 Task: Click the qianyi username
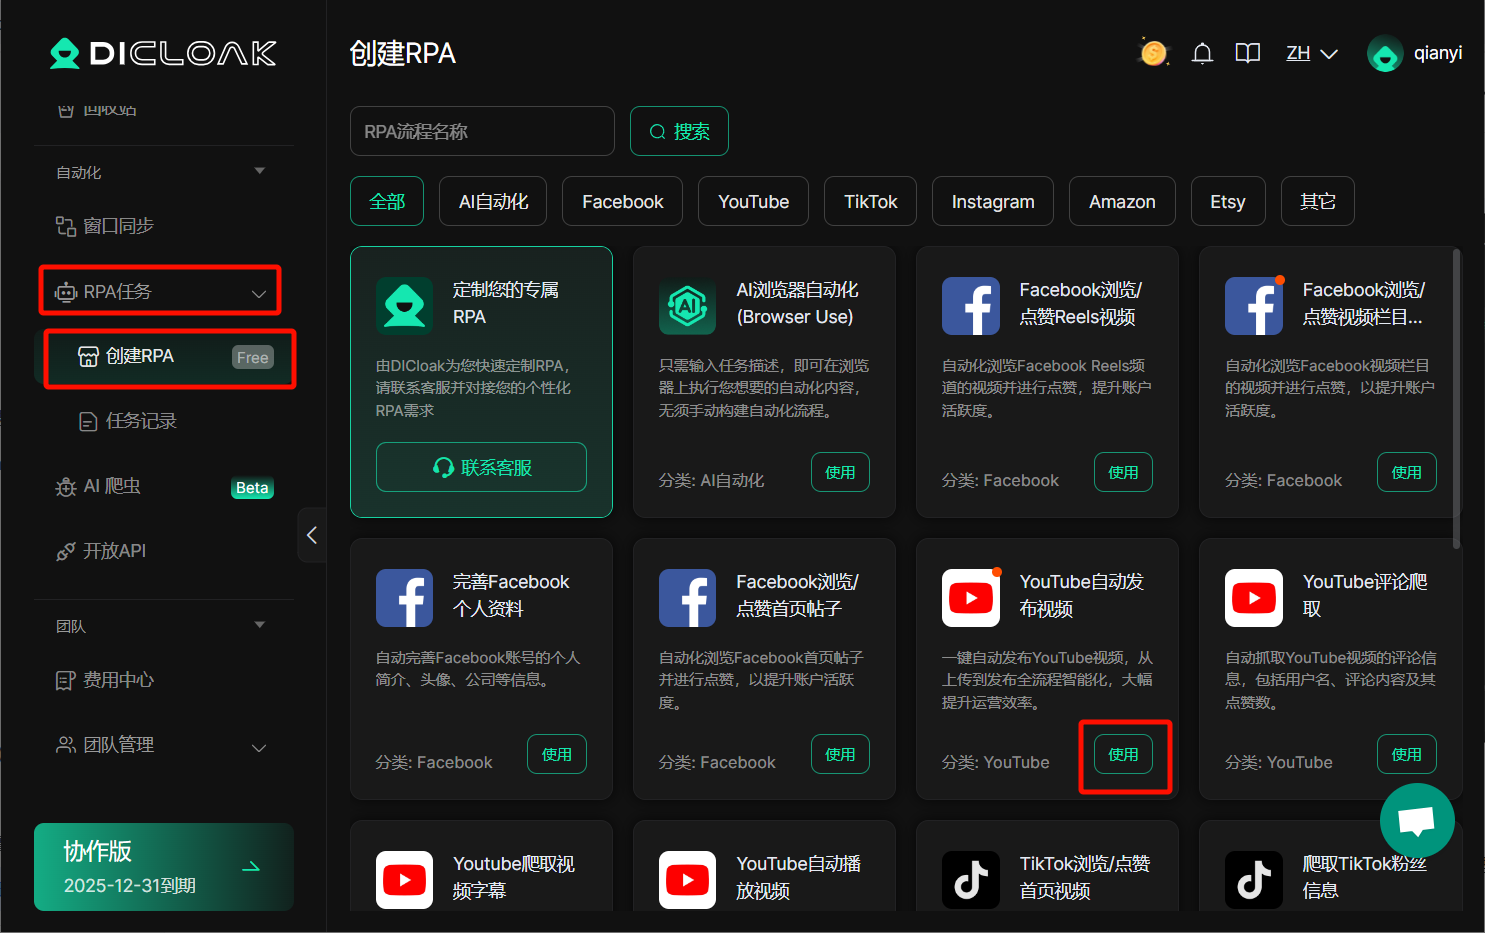[1438, 53]
